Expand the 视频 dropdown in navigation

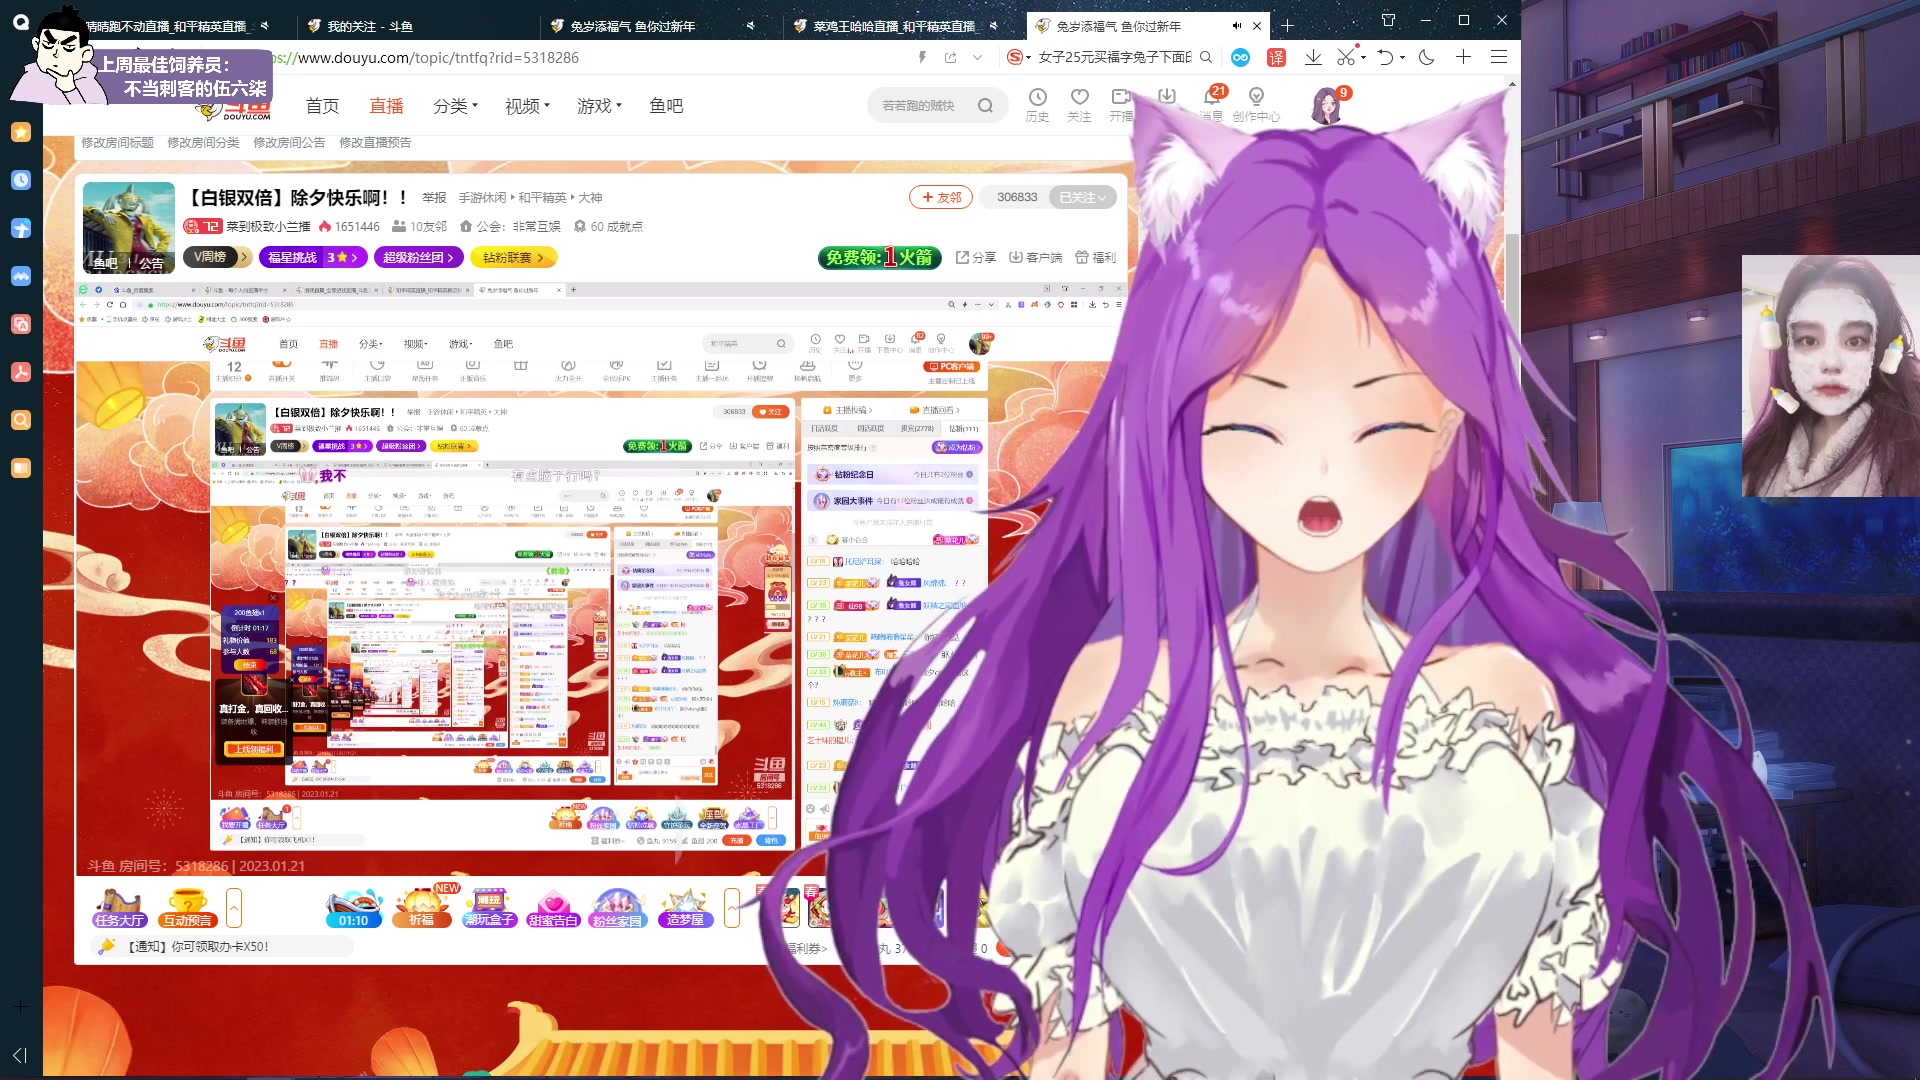pyautogui.click(x=527, y=105)
